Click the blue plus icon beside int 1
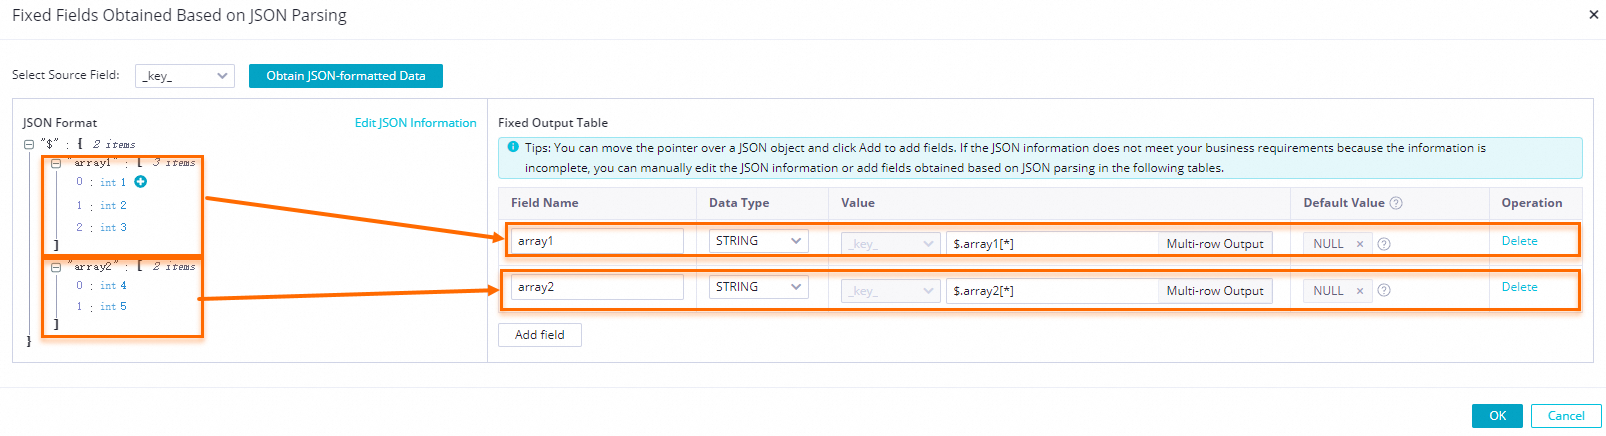 tap(141, 182)
